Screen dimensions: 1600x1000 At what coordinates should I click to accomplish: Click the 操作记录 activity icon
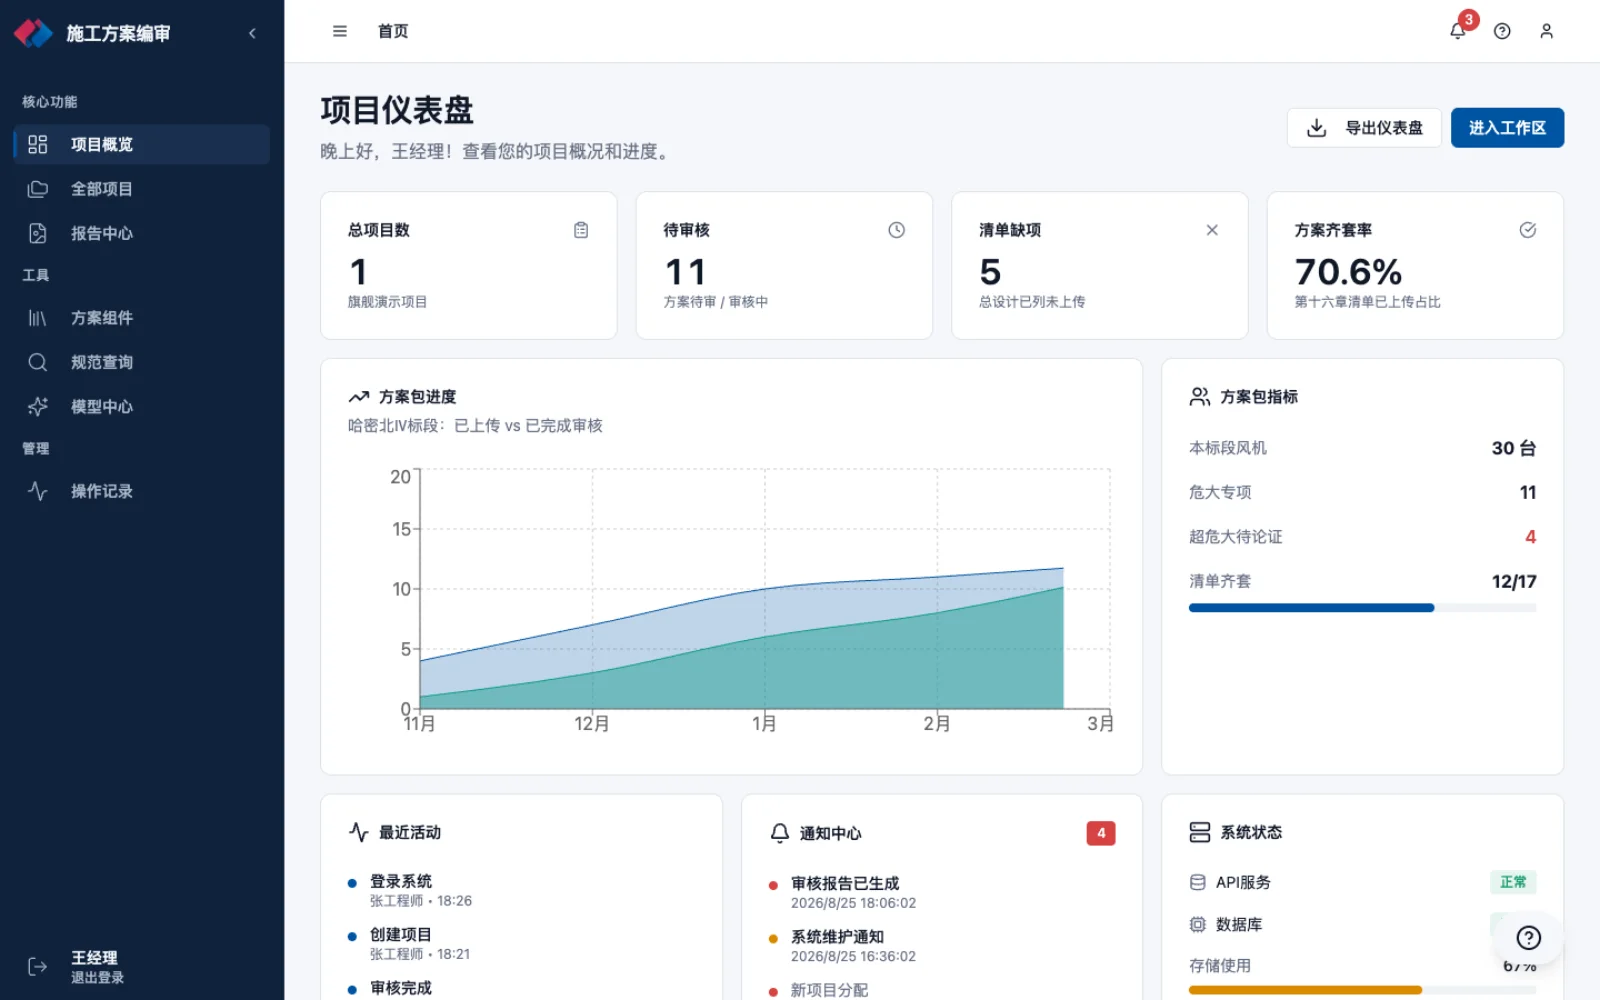tap(38, 491)
